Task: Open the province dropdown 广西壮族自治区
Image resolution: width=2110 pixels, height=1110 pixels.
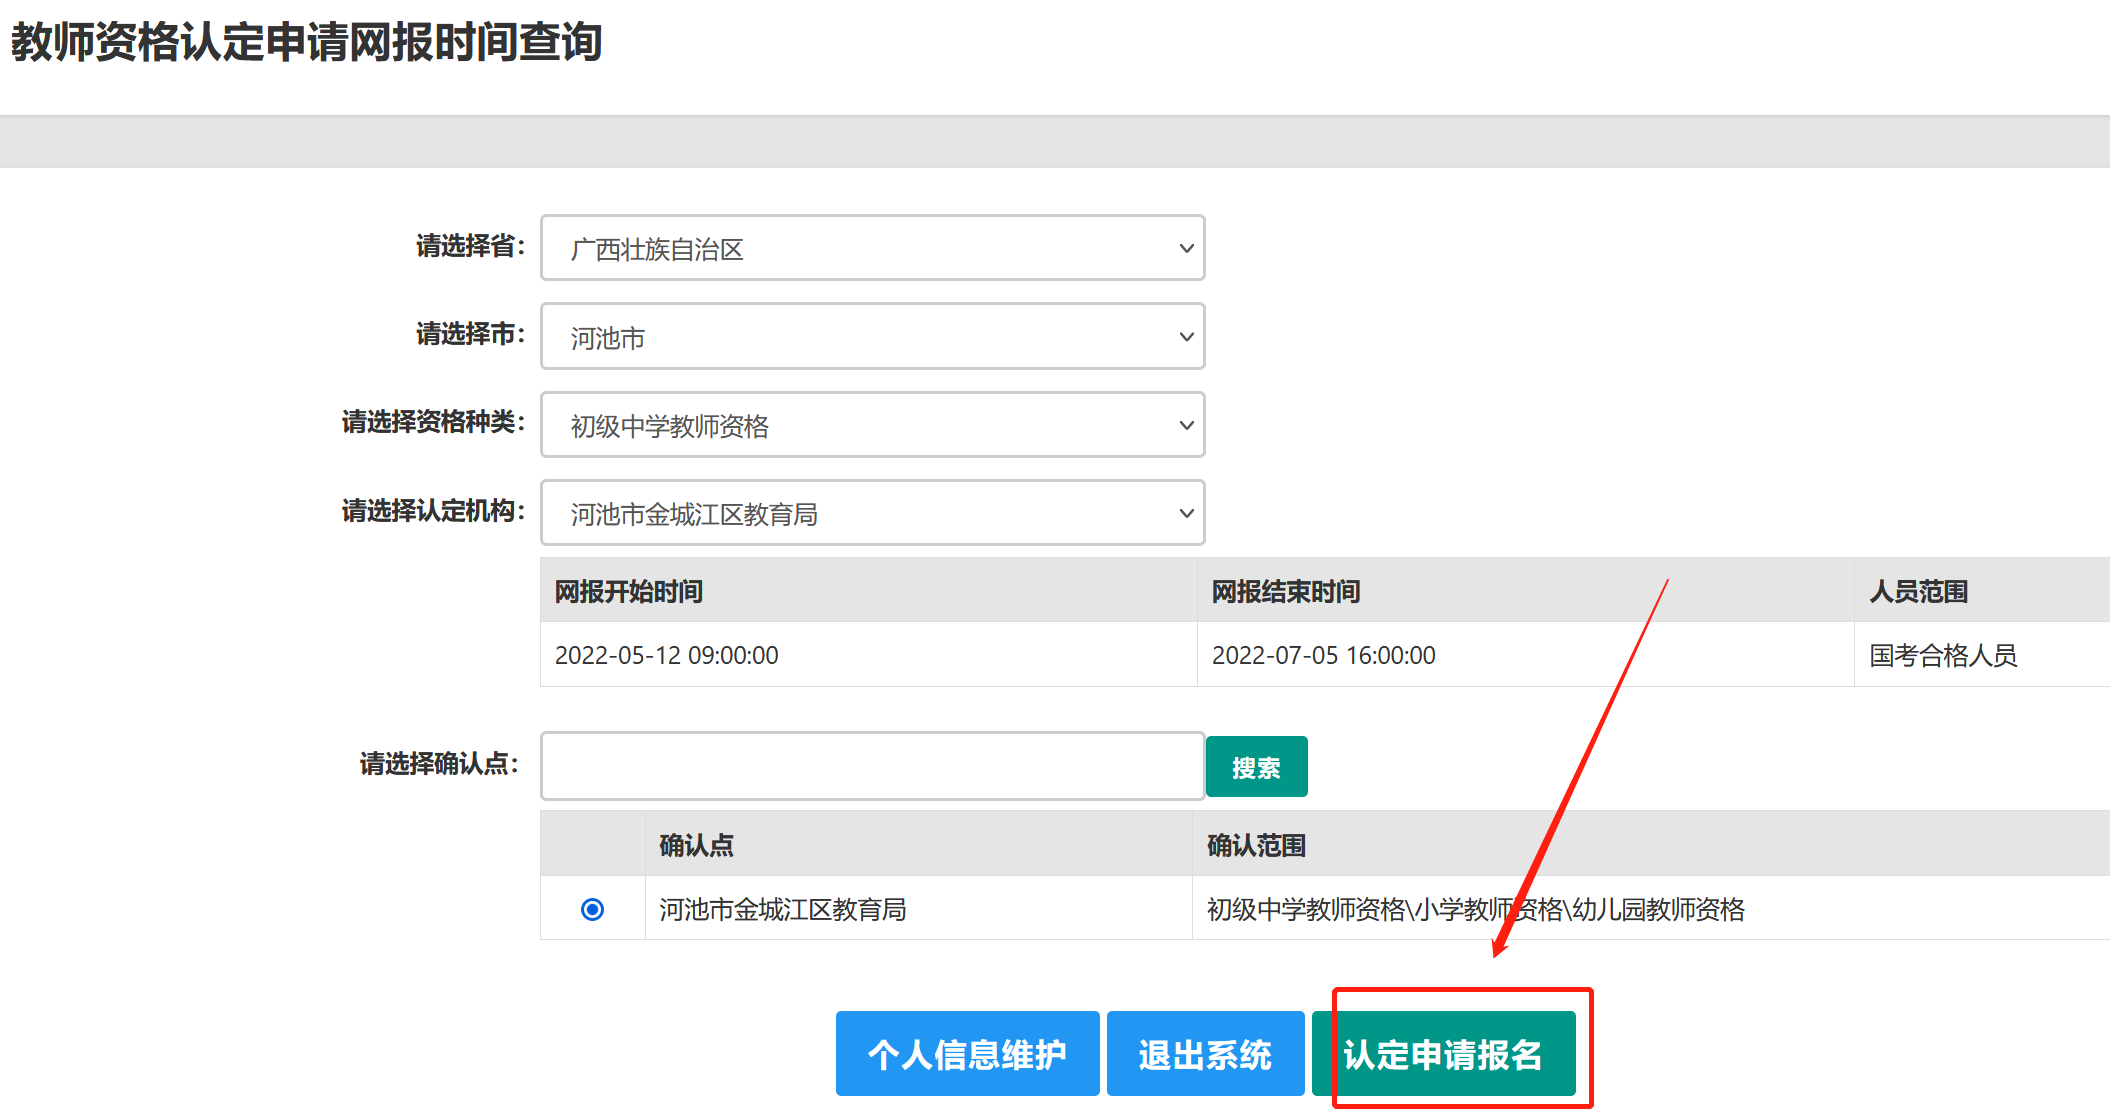Action: (x=871, y=248)
